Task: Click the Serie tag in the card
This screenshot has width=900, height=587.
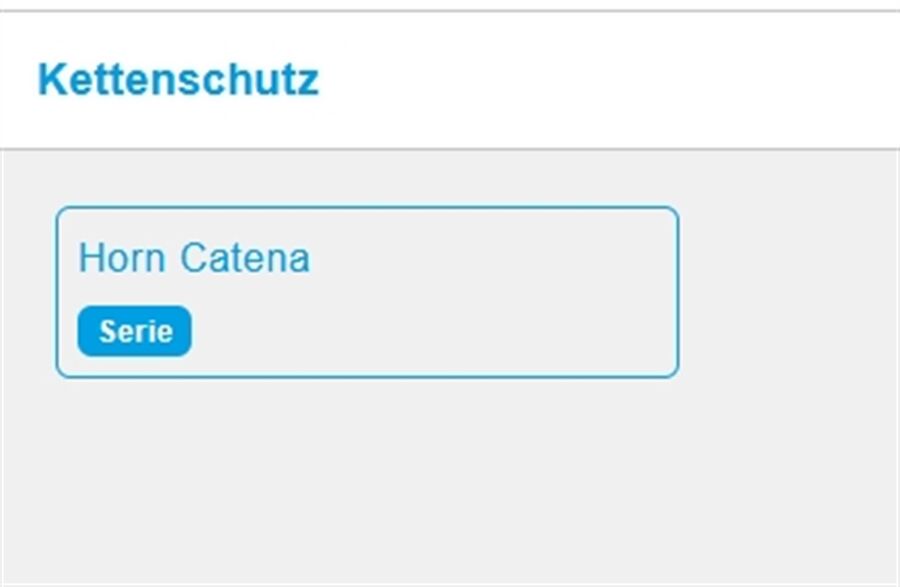Action: tap(135, 331)
